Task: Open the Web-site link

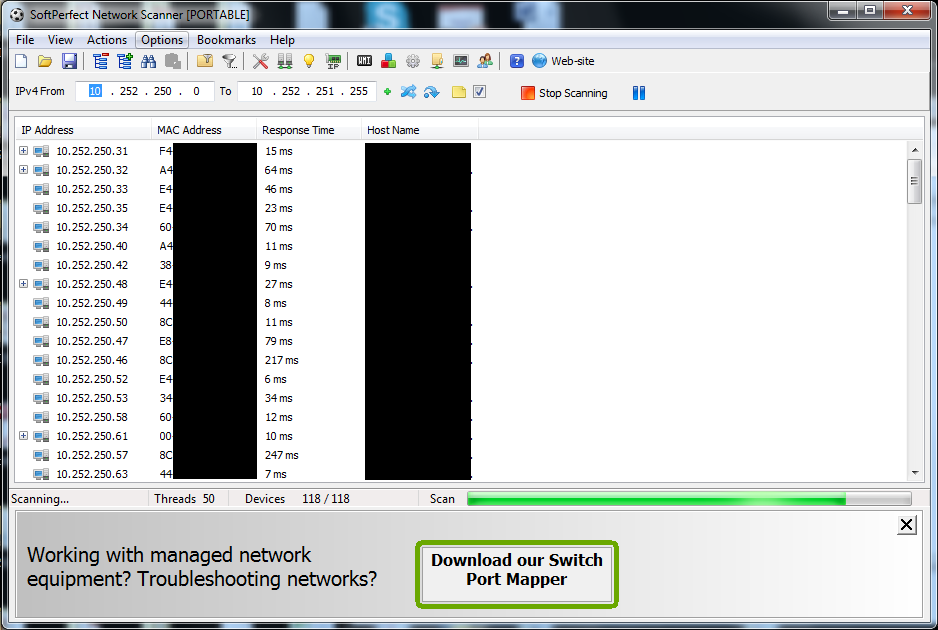Action: [x=564, y=61]
